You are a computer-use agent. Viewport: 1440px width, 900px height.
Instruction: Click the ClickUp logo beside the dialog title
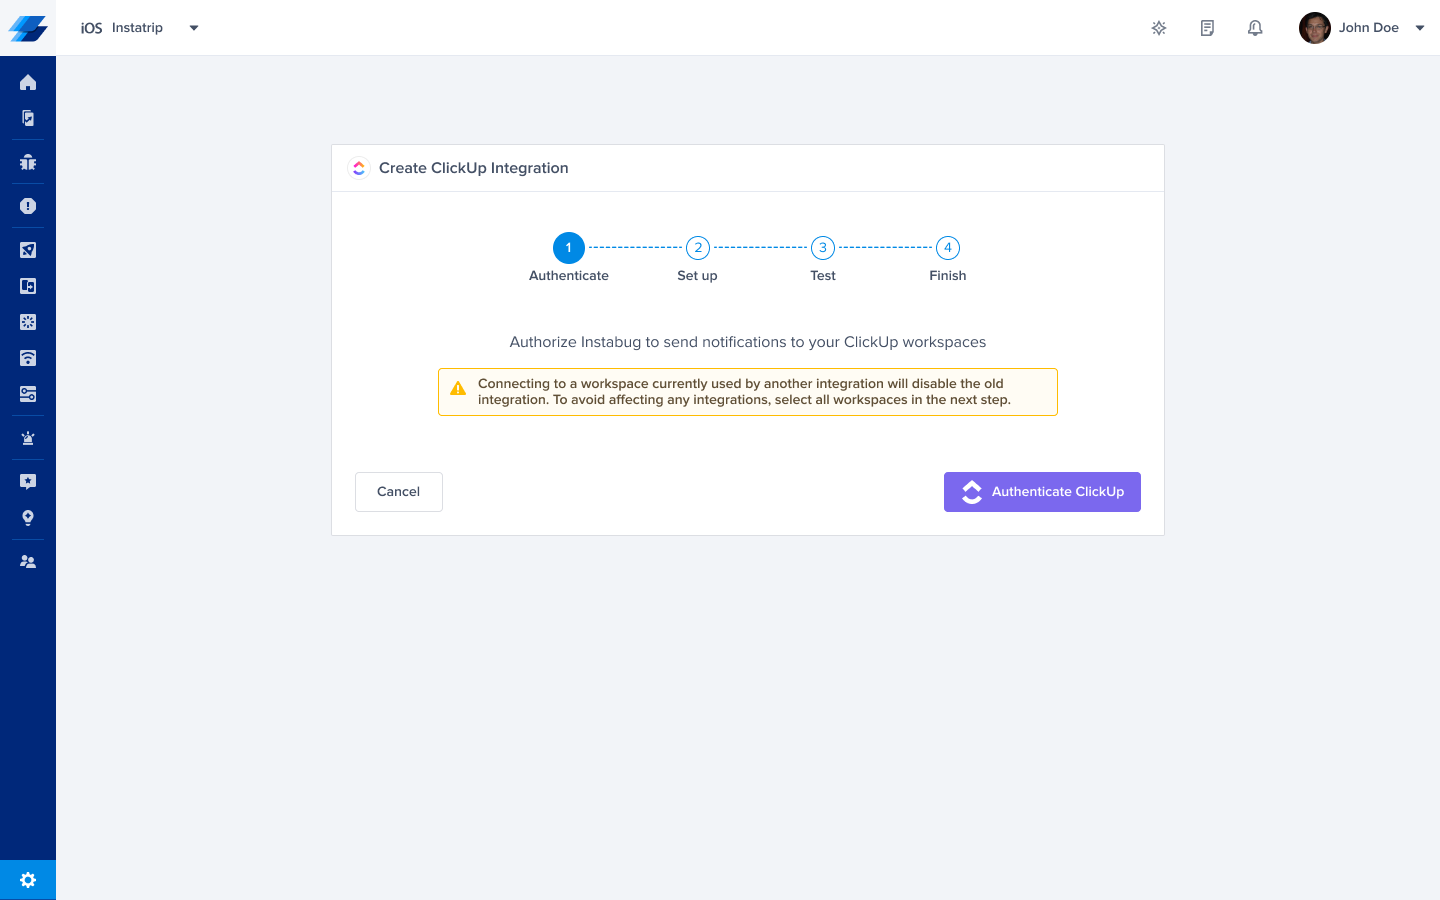[x=359, y=168]
